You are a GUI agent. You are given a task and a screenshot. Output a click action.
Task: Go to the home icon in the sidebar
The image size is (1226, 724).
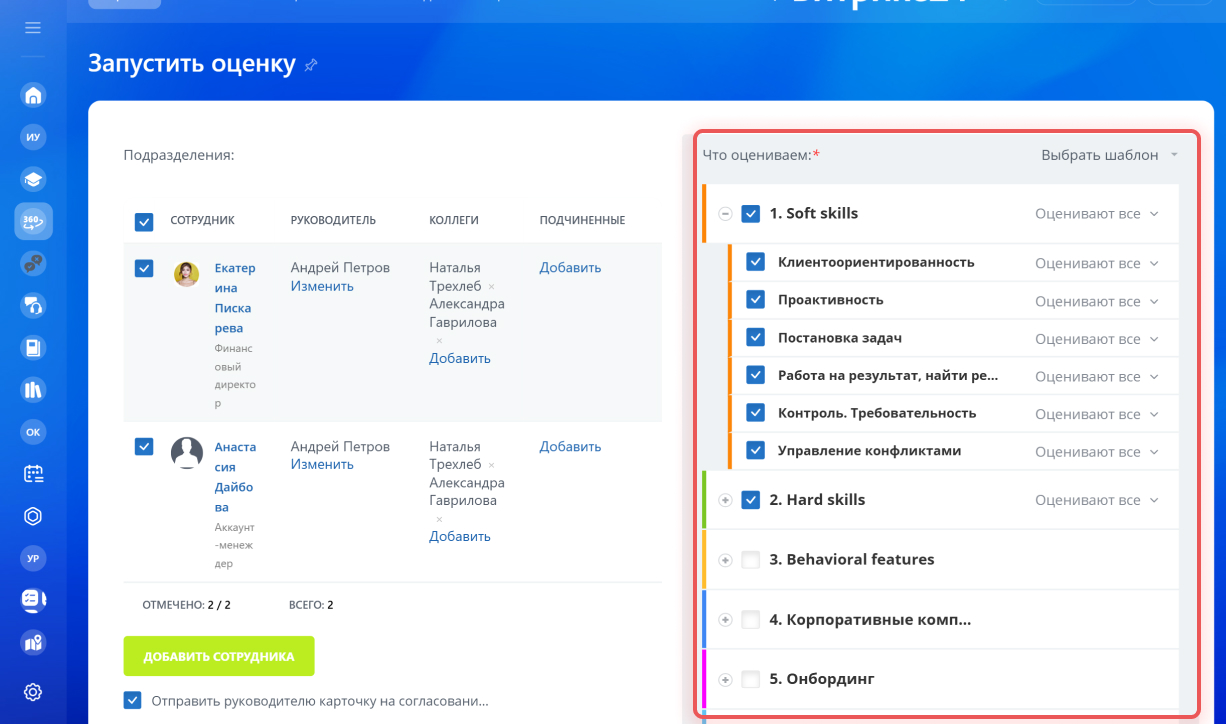[x=33, y=96]
